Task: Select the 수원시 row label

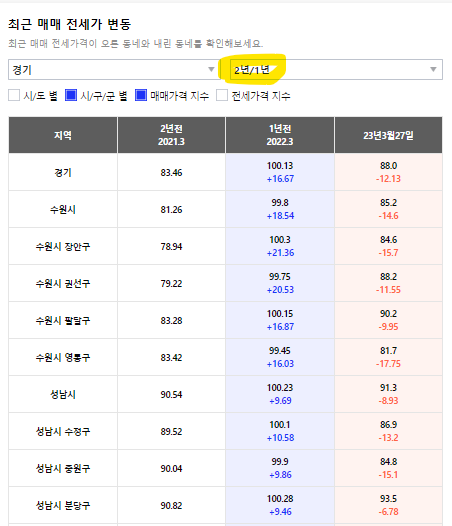Action: click(63, 210)
